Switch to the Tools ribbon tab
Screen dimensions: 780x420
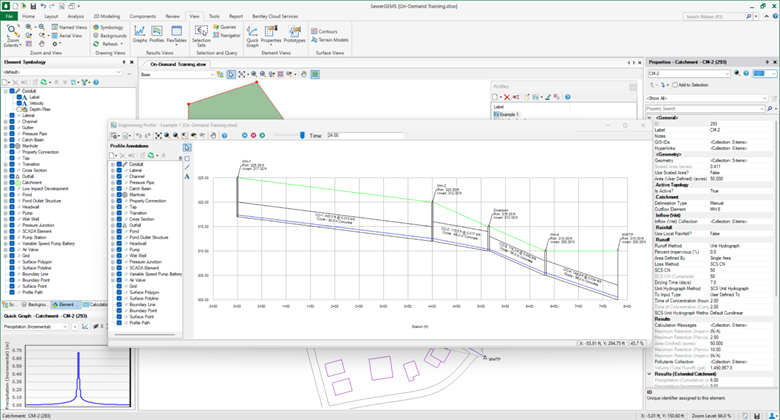pyautogui.click(x=214, y=16)
